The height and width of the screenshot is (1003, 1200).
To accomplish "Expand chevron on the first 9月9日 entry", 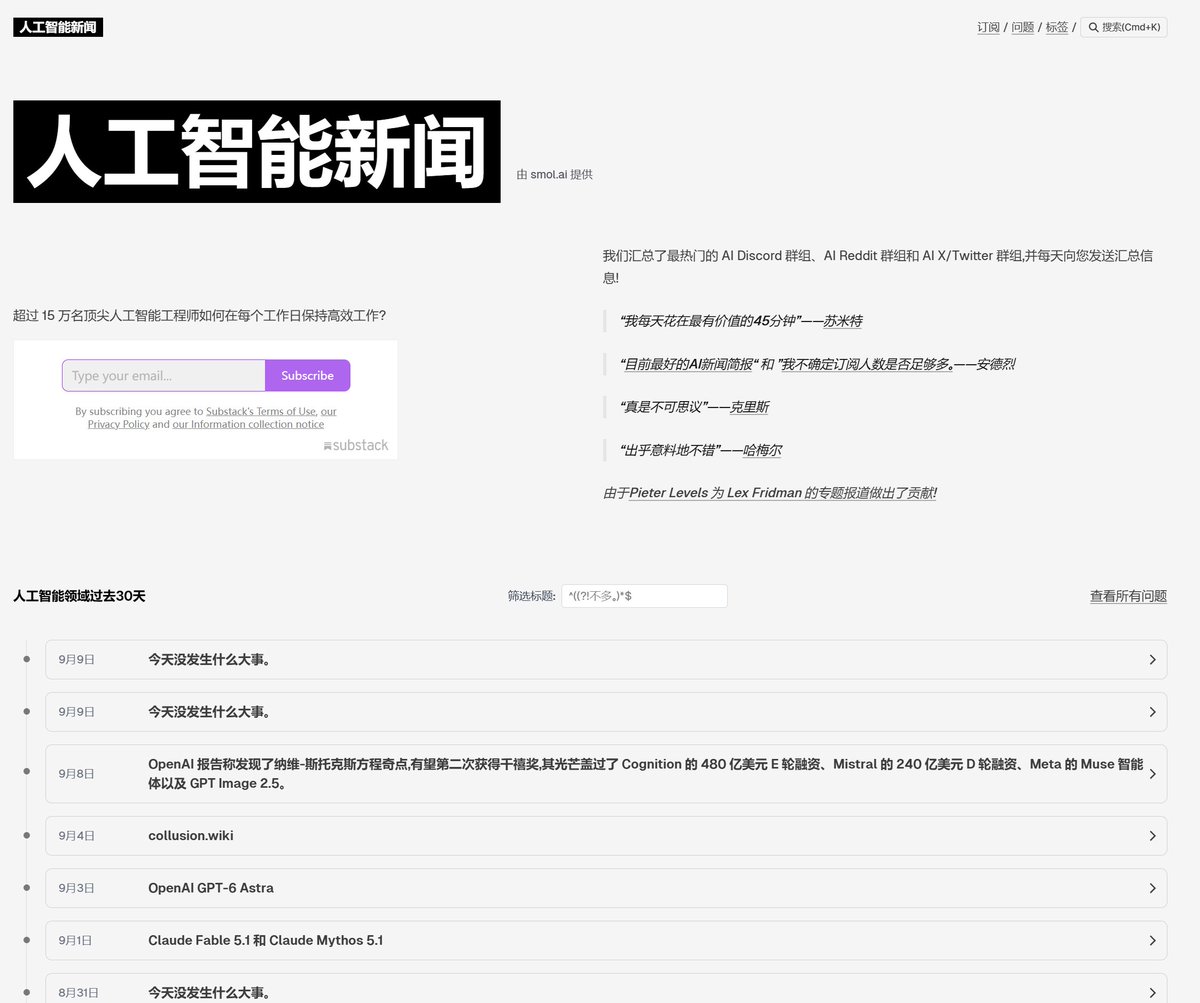I will 1152,660.
